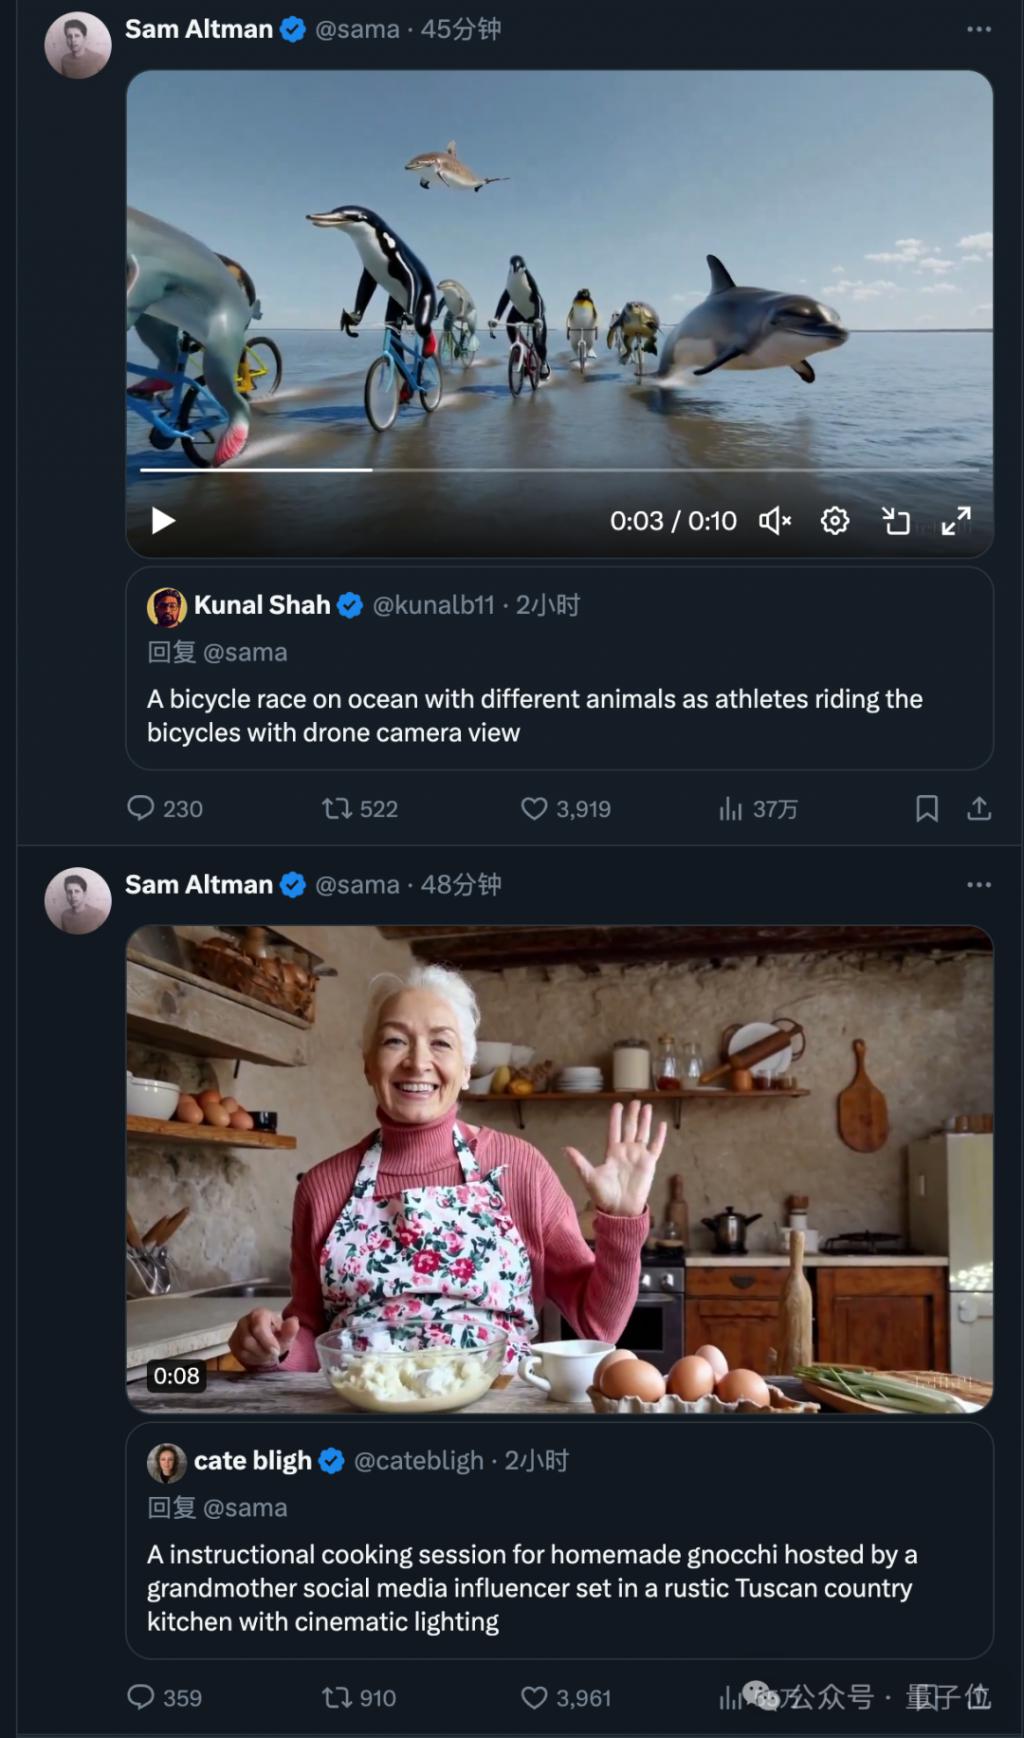Reply to the tweet with 359 replies
The height and width of the screenshot is (1738, 1024).
(x=141, y=1697)
